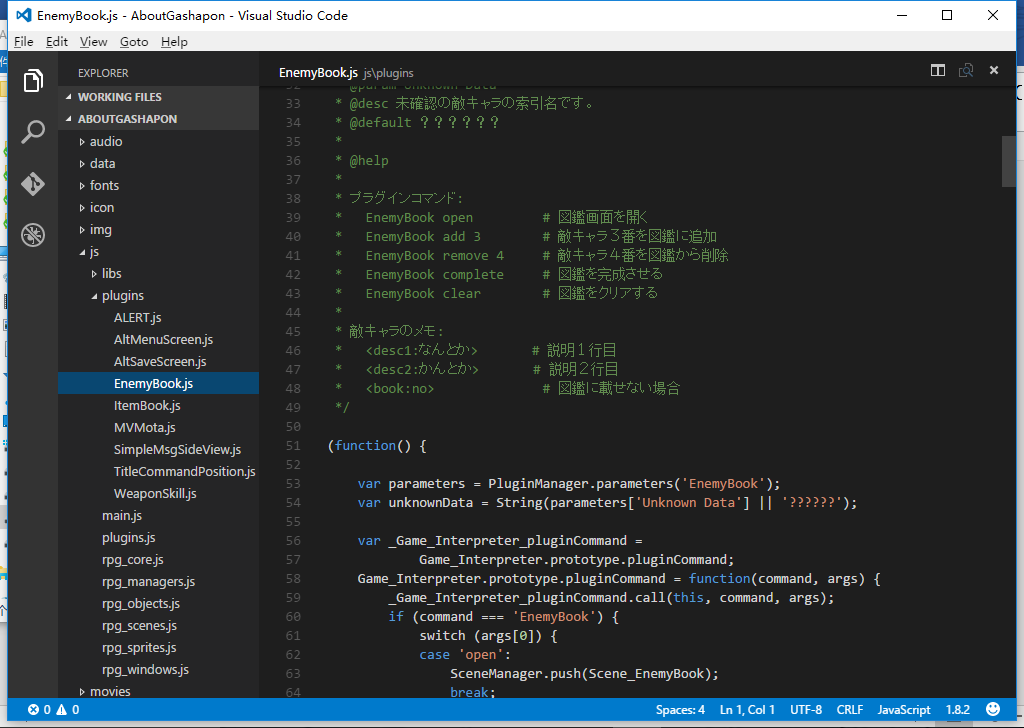This screenshot has height=728, width=1024.
Task: Split the editor with the split icon
Action: point(938,71)
